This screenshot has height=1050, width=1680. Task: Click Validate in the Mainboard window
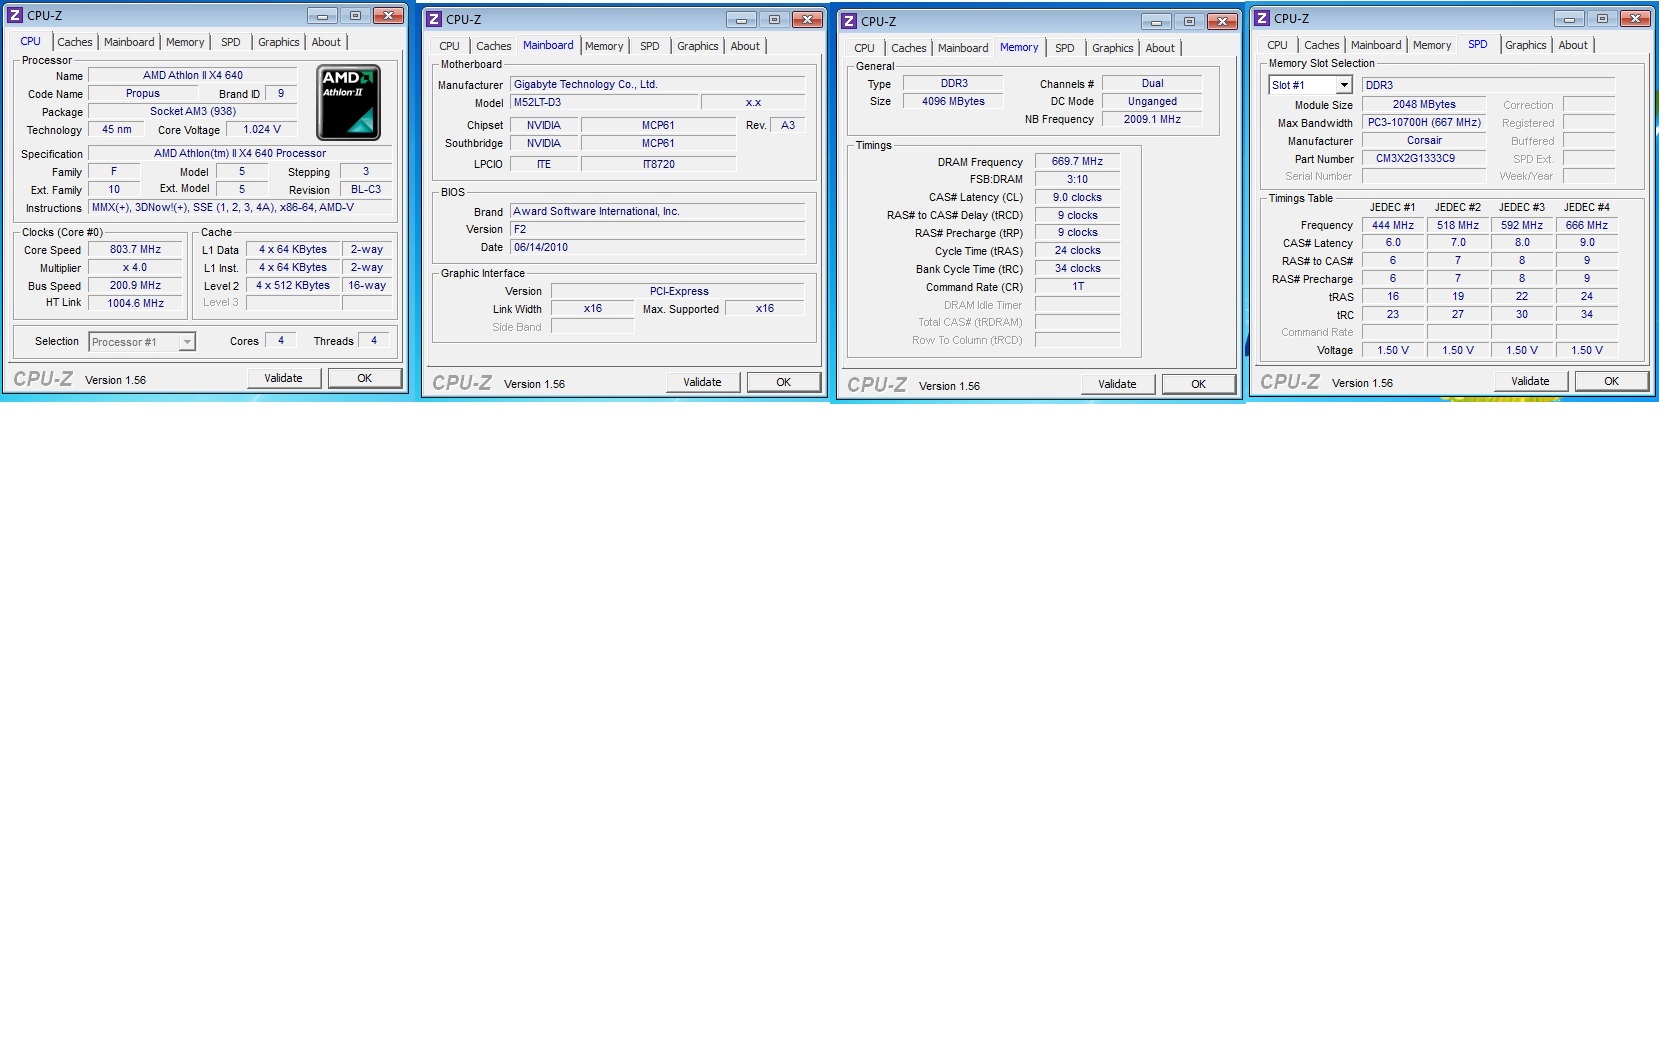click(703, 382)
